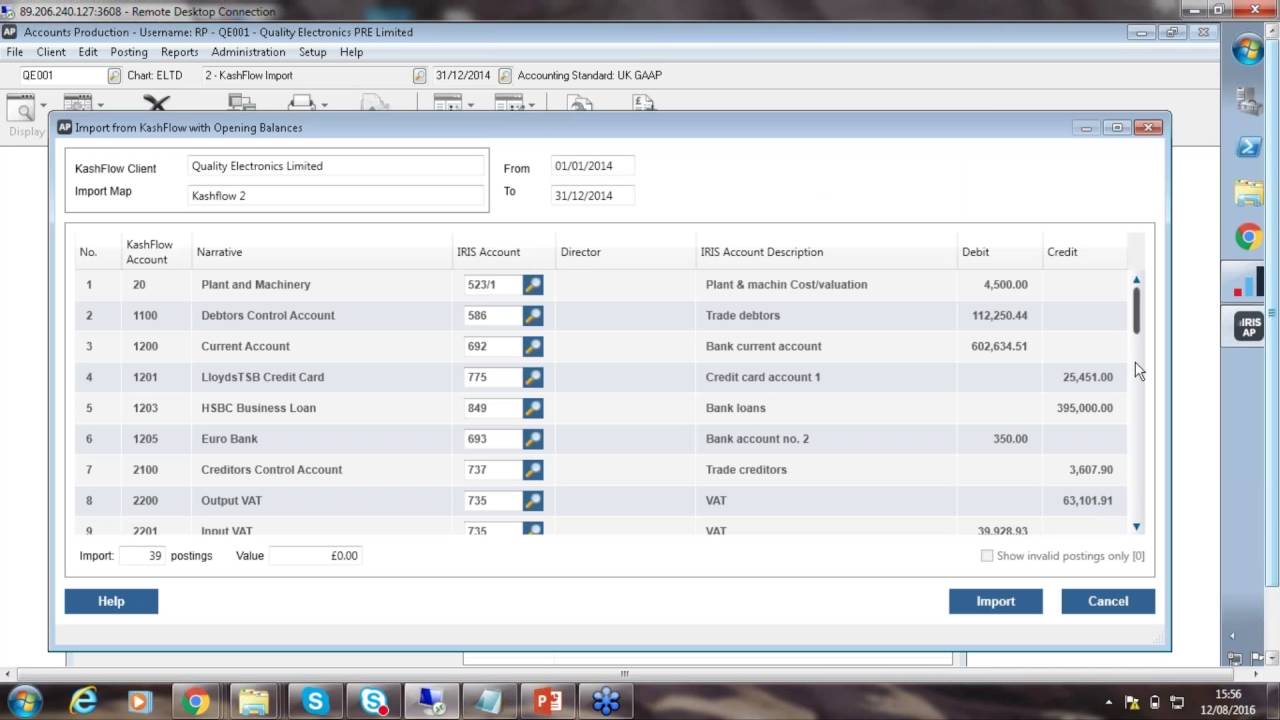The image size is (1280, 720).
Task: Open account lookup for Current Account row
Action: [533, 347]
